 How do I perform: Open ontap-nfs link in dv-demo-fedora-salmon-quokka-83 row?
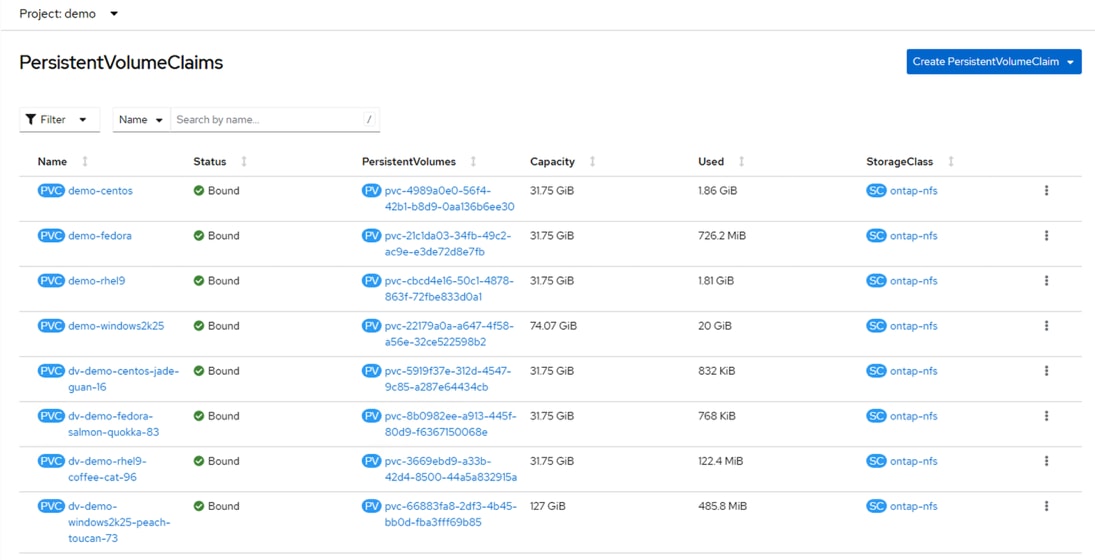coord(914,415)
